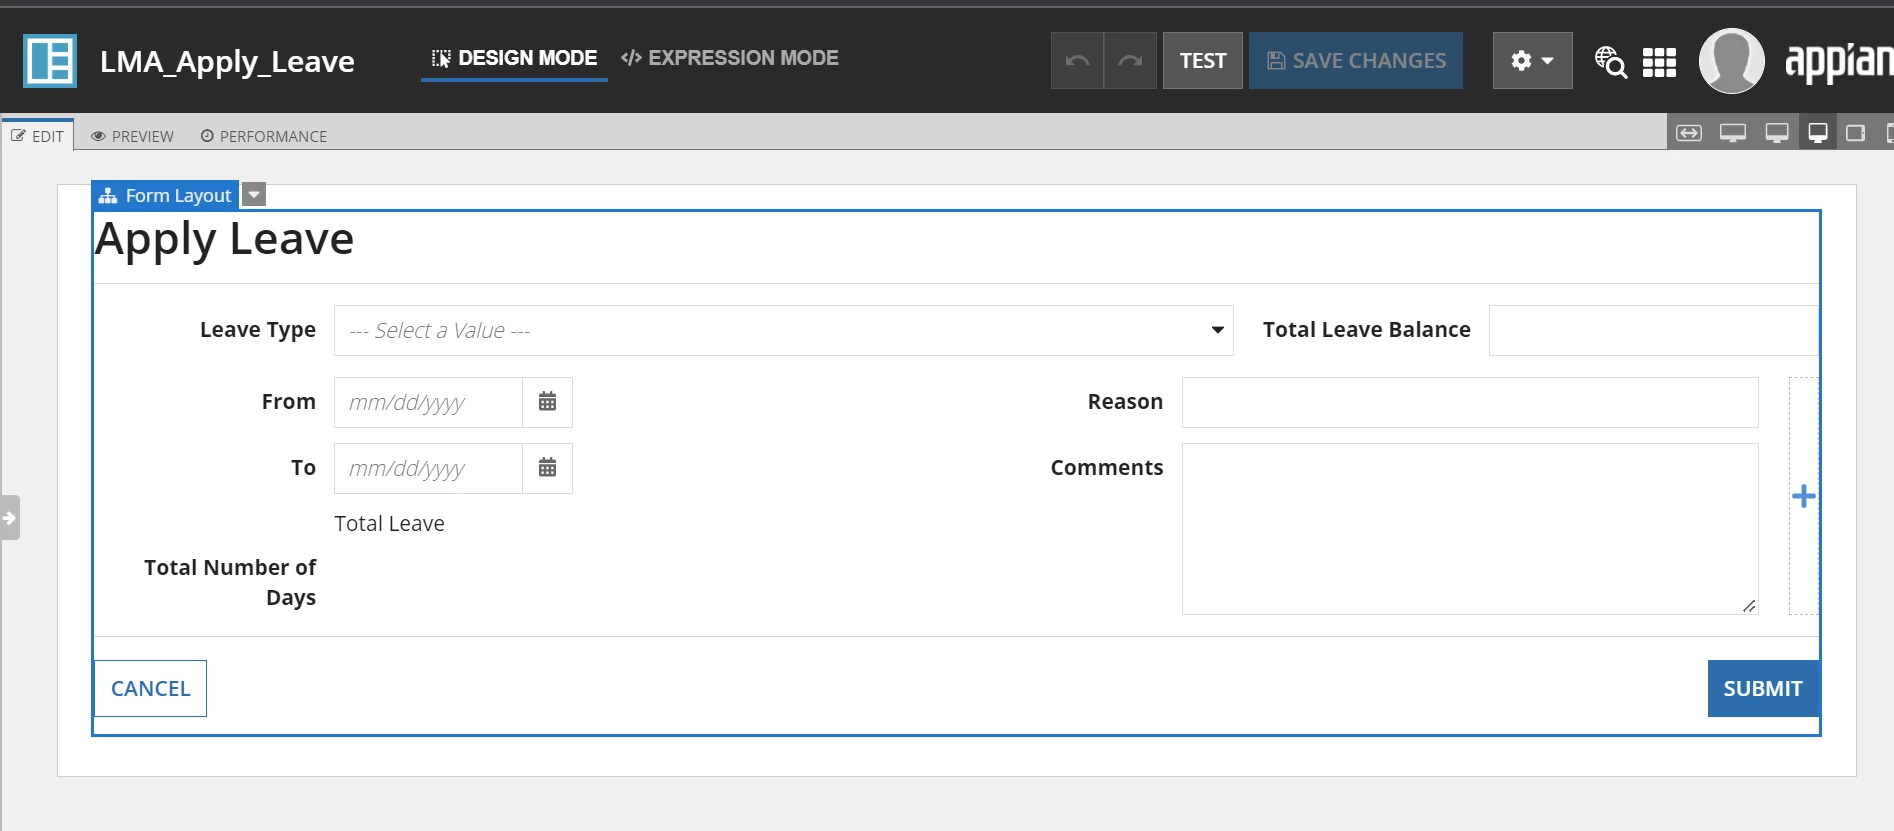This screenshot has width=1894, height=831.
Task: Click the LMA_Apply_Leave interface name
Action: 227,62
